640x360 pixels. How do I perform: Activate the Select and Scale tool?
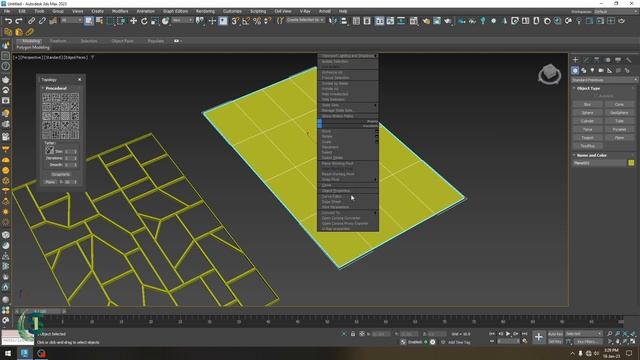[155, 21]
